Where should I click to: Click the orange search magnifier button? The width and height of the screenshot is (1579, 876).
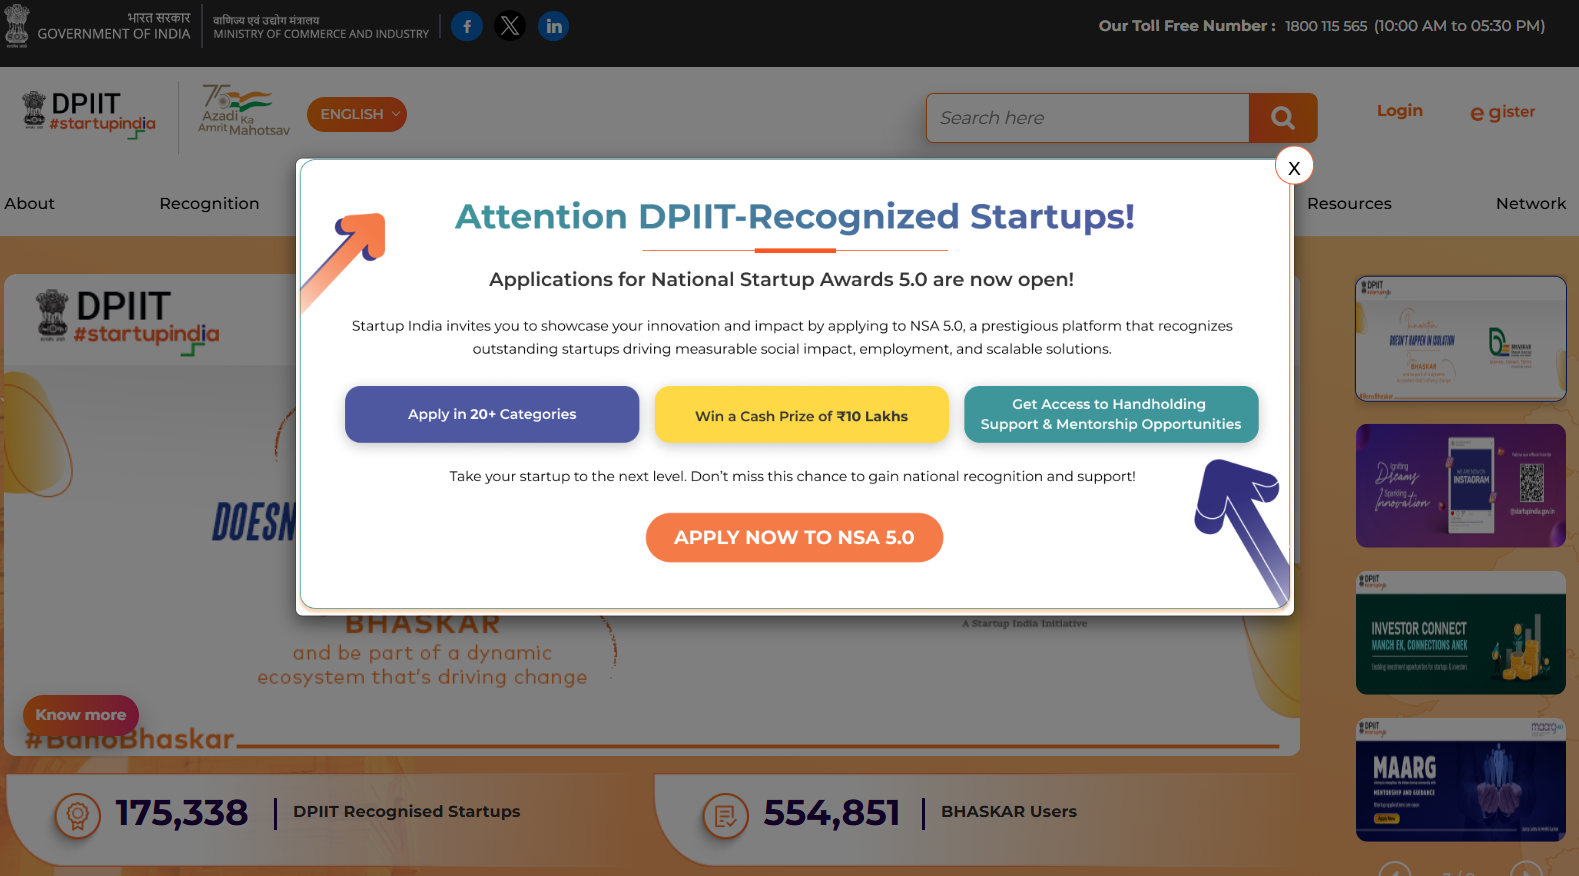coord(1282,118)
